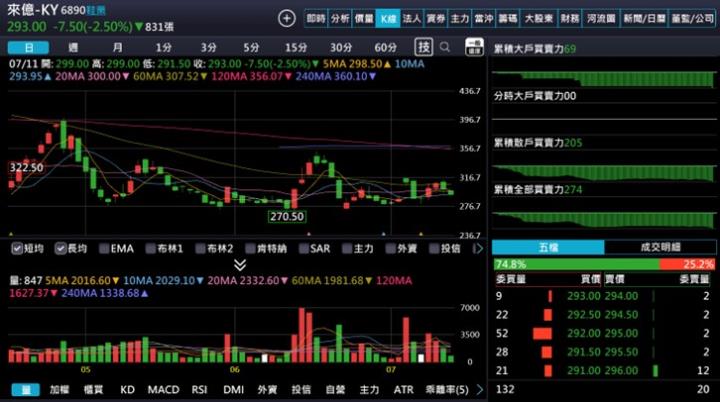Click the 25.2% sell ratio bar
Screen dimensions: 720x402
687,264
